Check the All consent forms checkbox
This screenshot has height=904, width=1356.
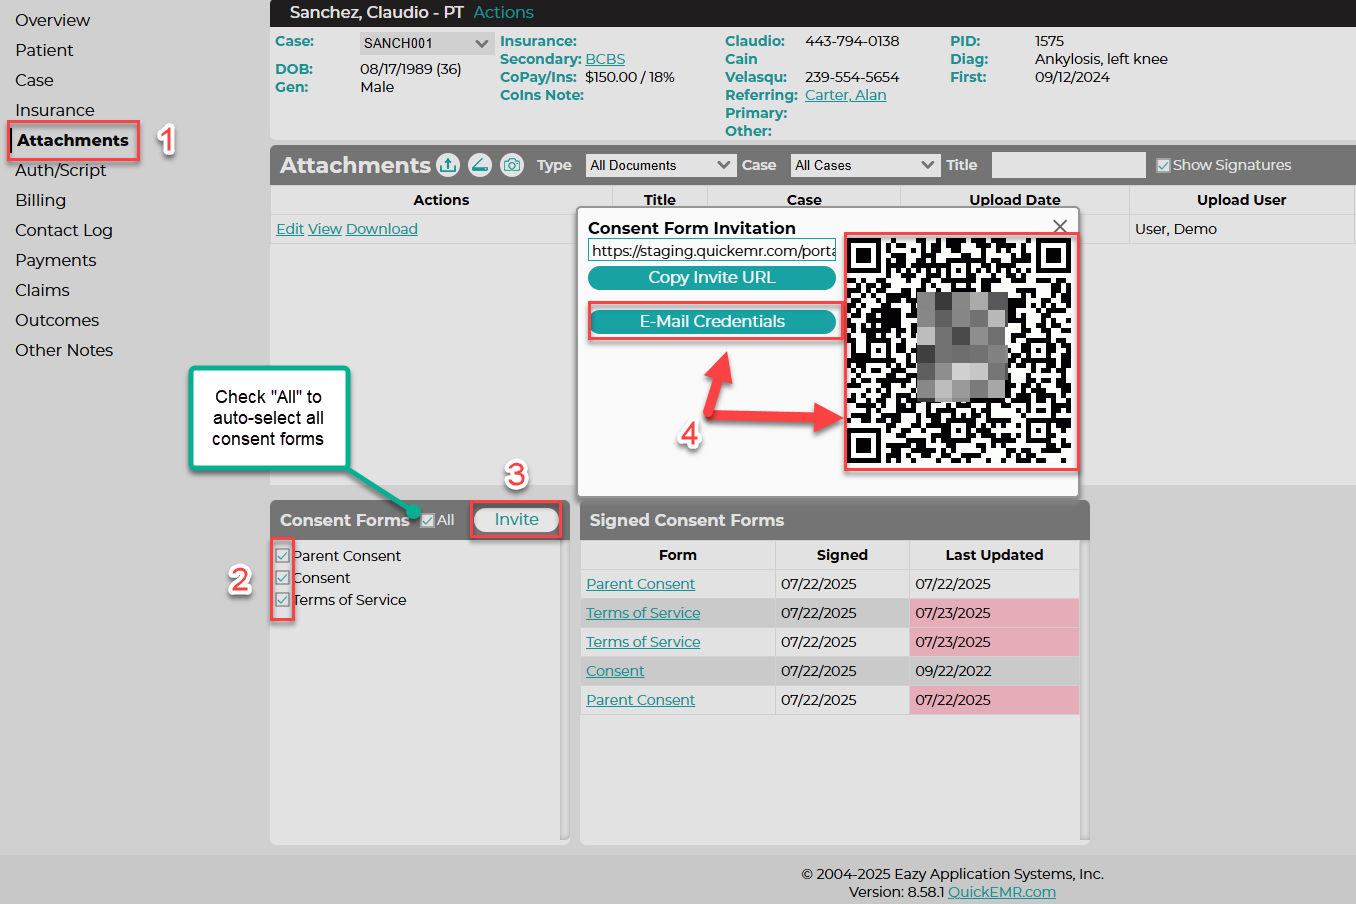click(x=428, y=520)
